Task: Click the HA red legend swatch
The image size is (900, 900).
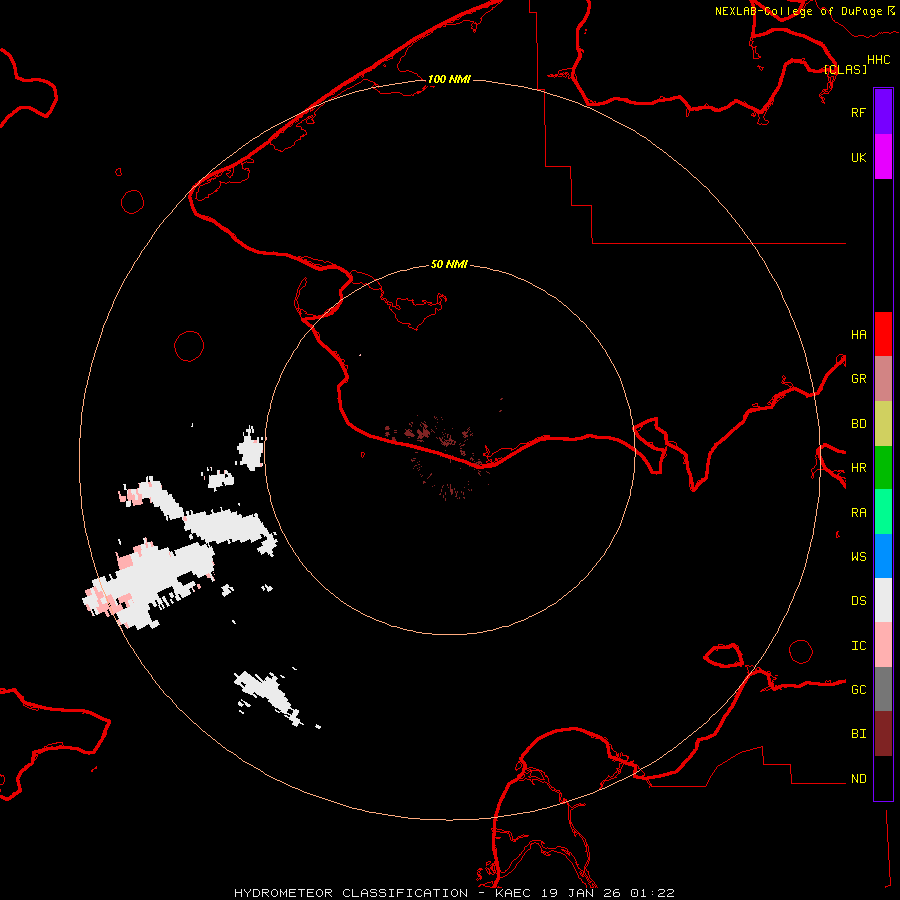Action: [883, 334]
